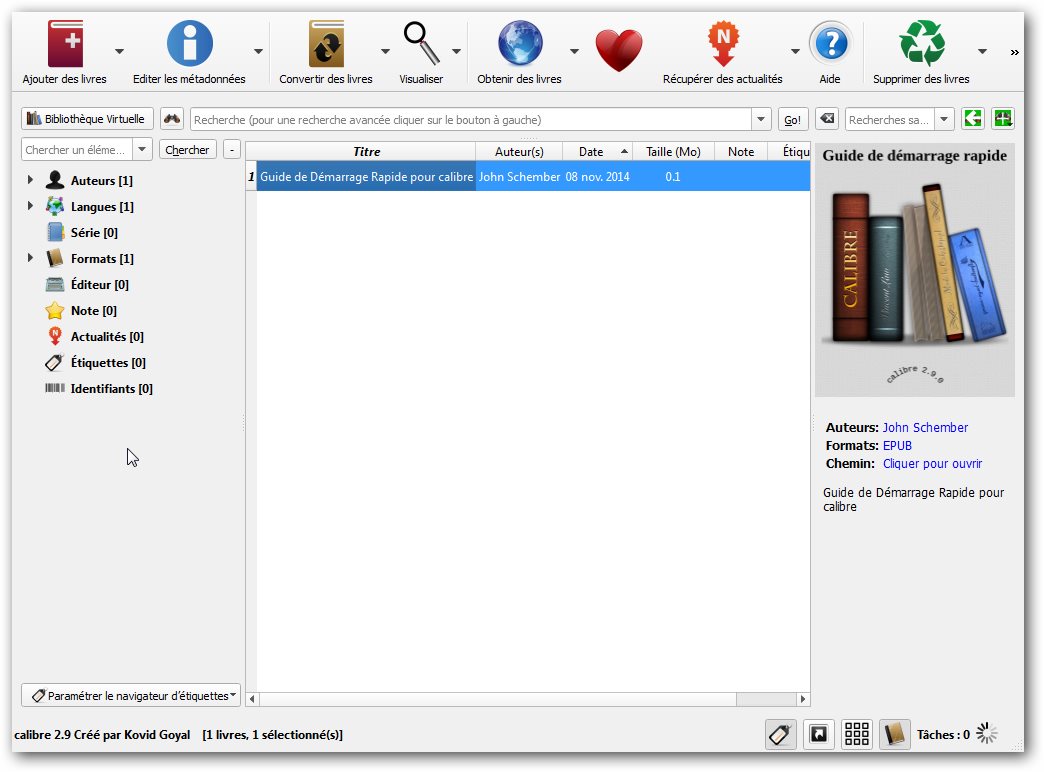Open Récupérer des actualités

click(x=722, y=45)
